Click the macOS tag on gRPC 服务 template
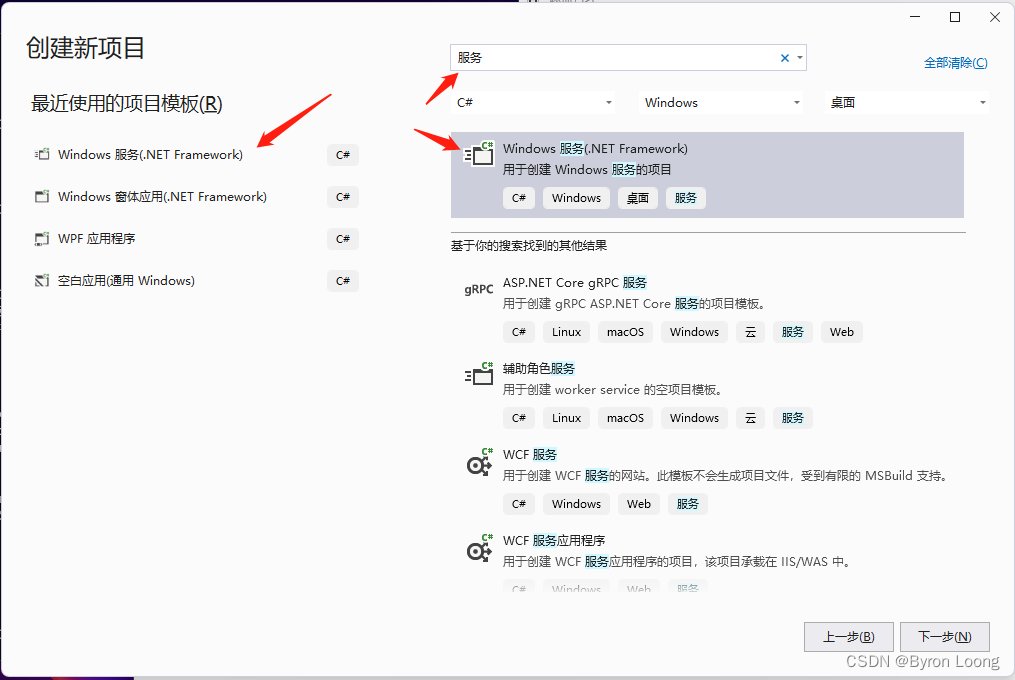Image resolution: width=1015 pixels, height=680 pixels. (625, 332)
